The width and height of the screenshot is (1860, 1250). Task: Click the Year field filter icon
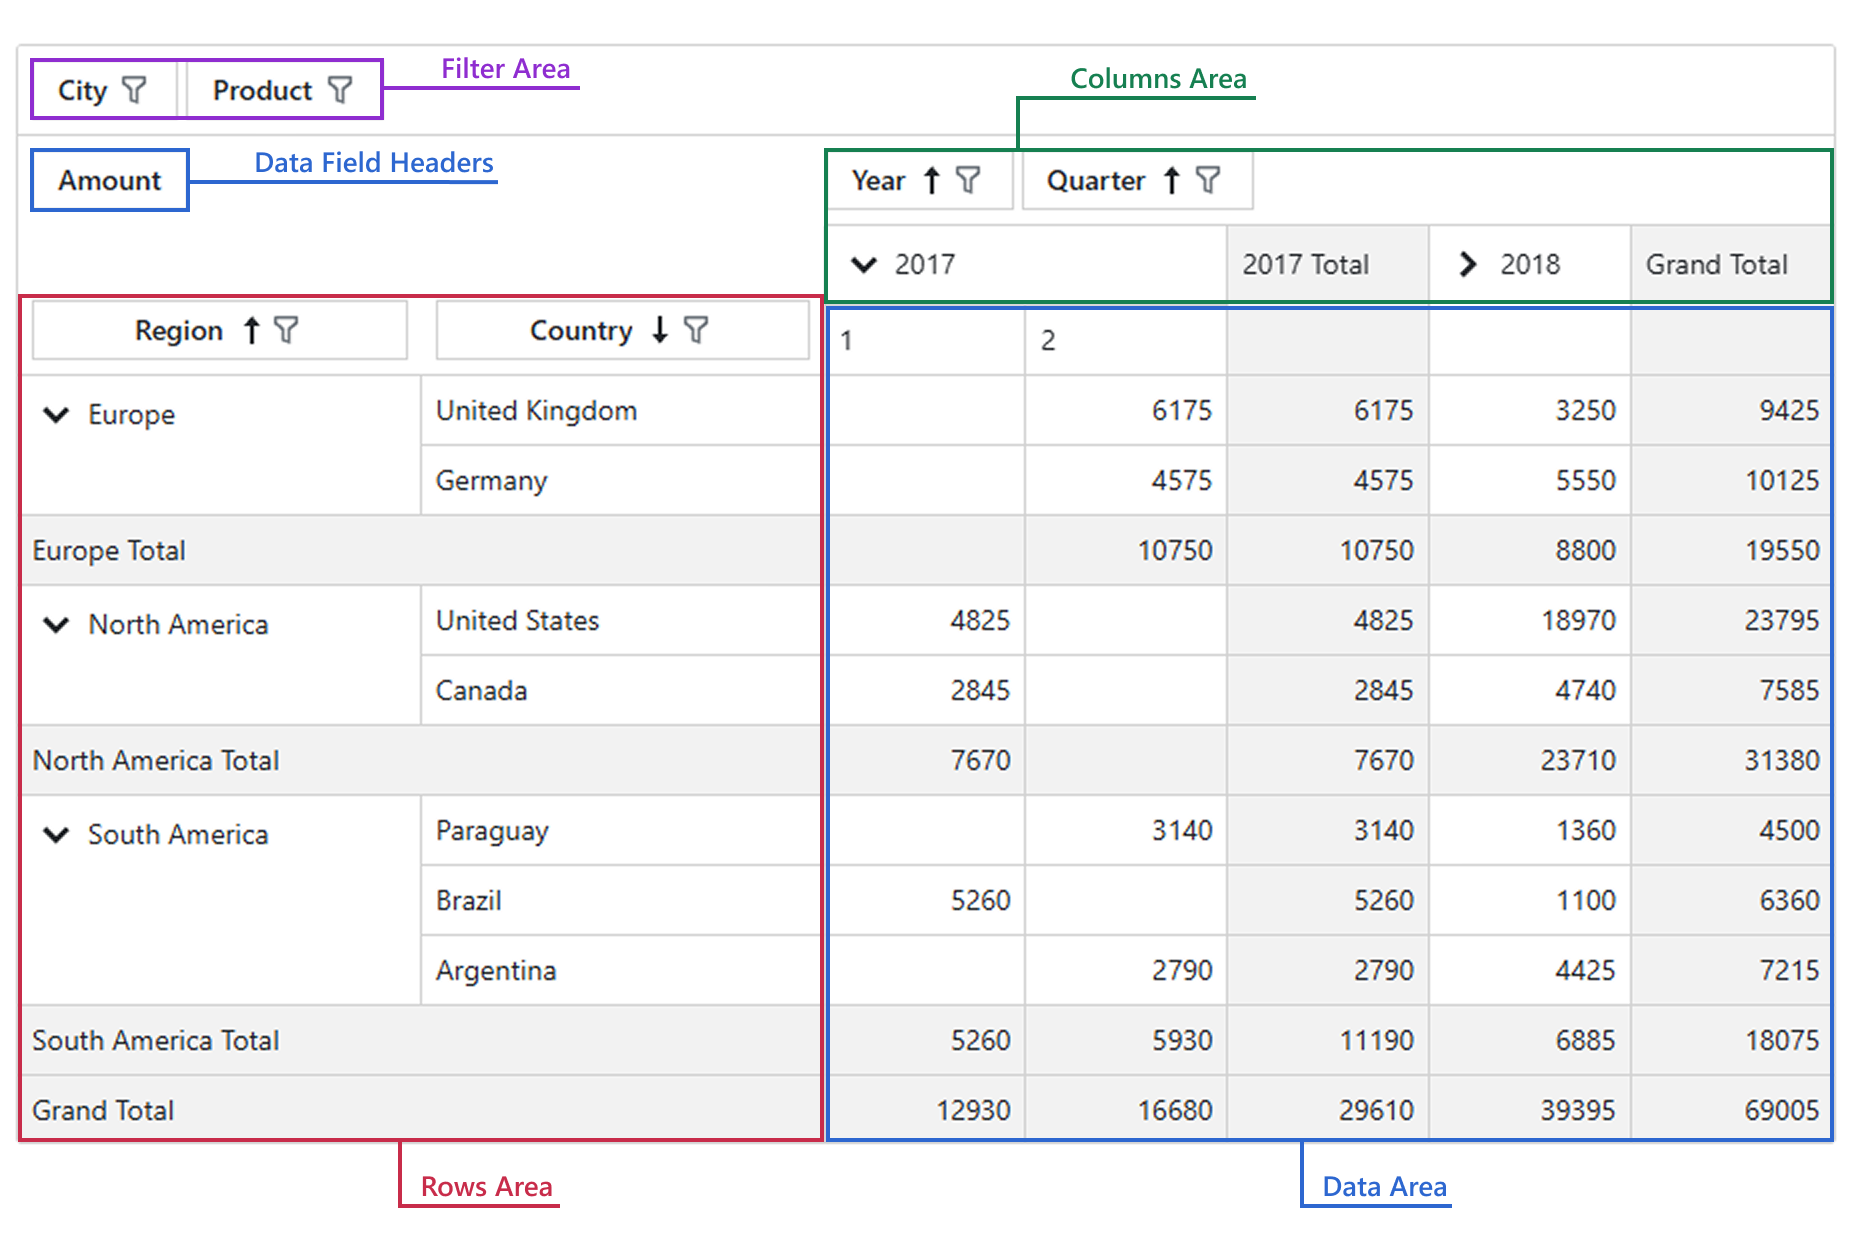pos(968,180)
